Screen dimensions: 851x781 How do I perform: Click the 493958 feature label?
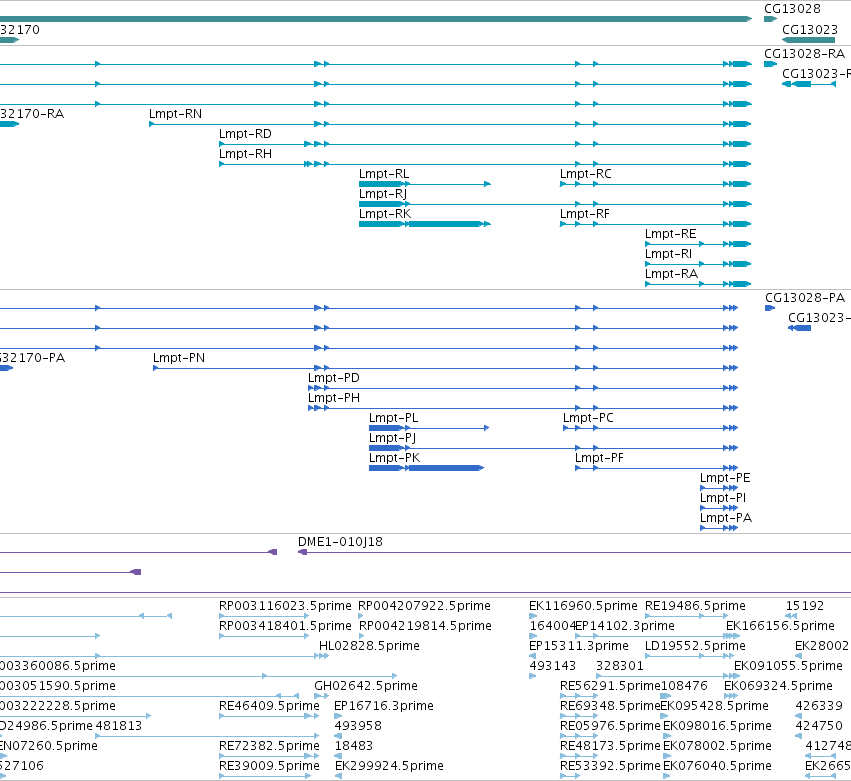(x=358, y=726)
